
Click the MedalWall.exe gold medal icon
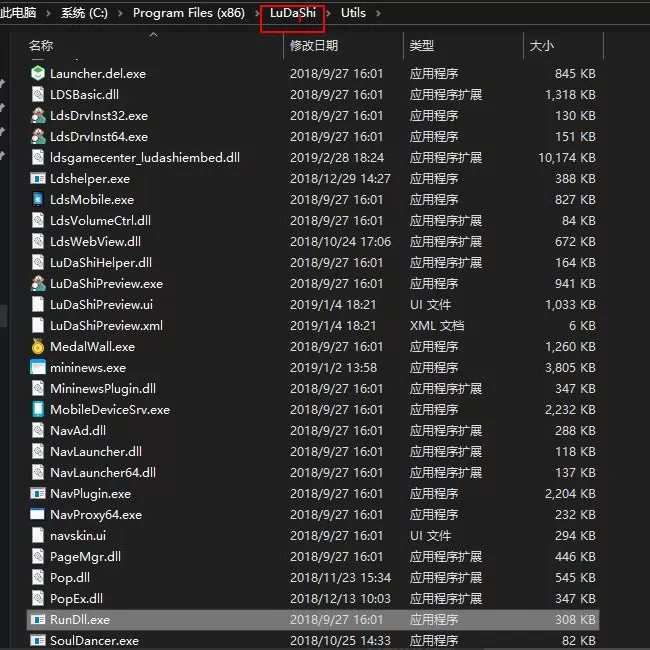point(38,346)
